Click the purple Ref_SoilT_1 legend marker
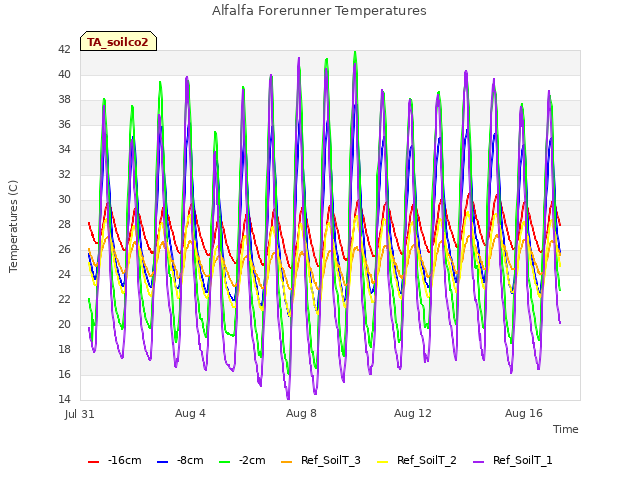The height and width of the screenshot is (480, 640). coord(478,462)
